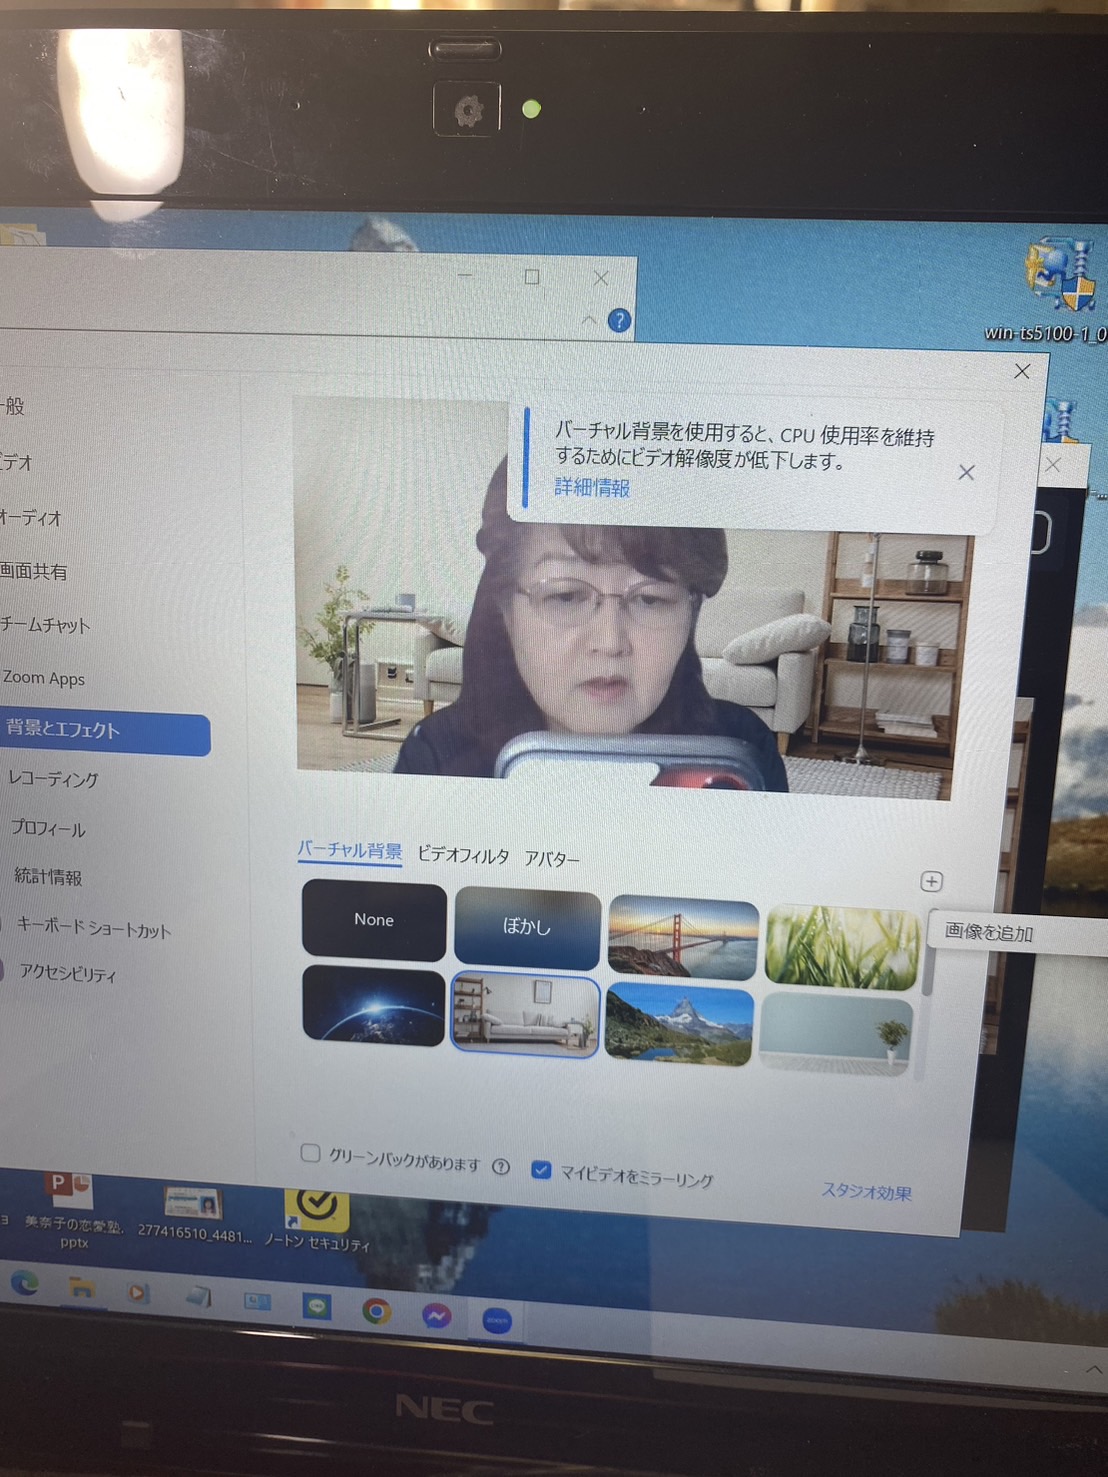
Task: Open Studio Effects (スタジオ効果) link
Action: click(866, 1191)
